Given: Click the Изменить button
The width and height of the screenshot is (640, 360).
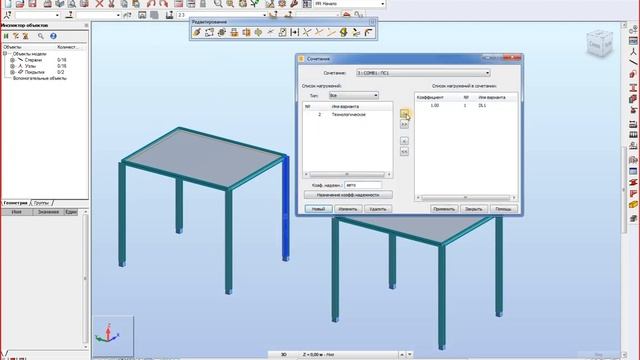Looking at the screenshot, I should click(348, 209).
